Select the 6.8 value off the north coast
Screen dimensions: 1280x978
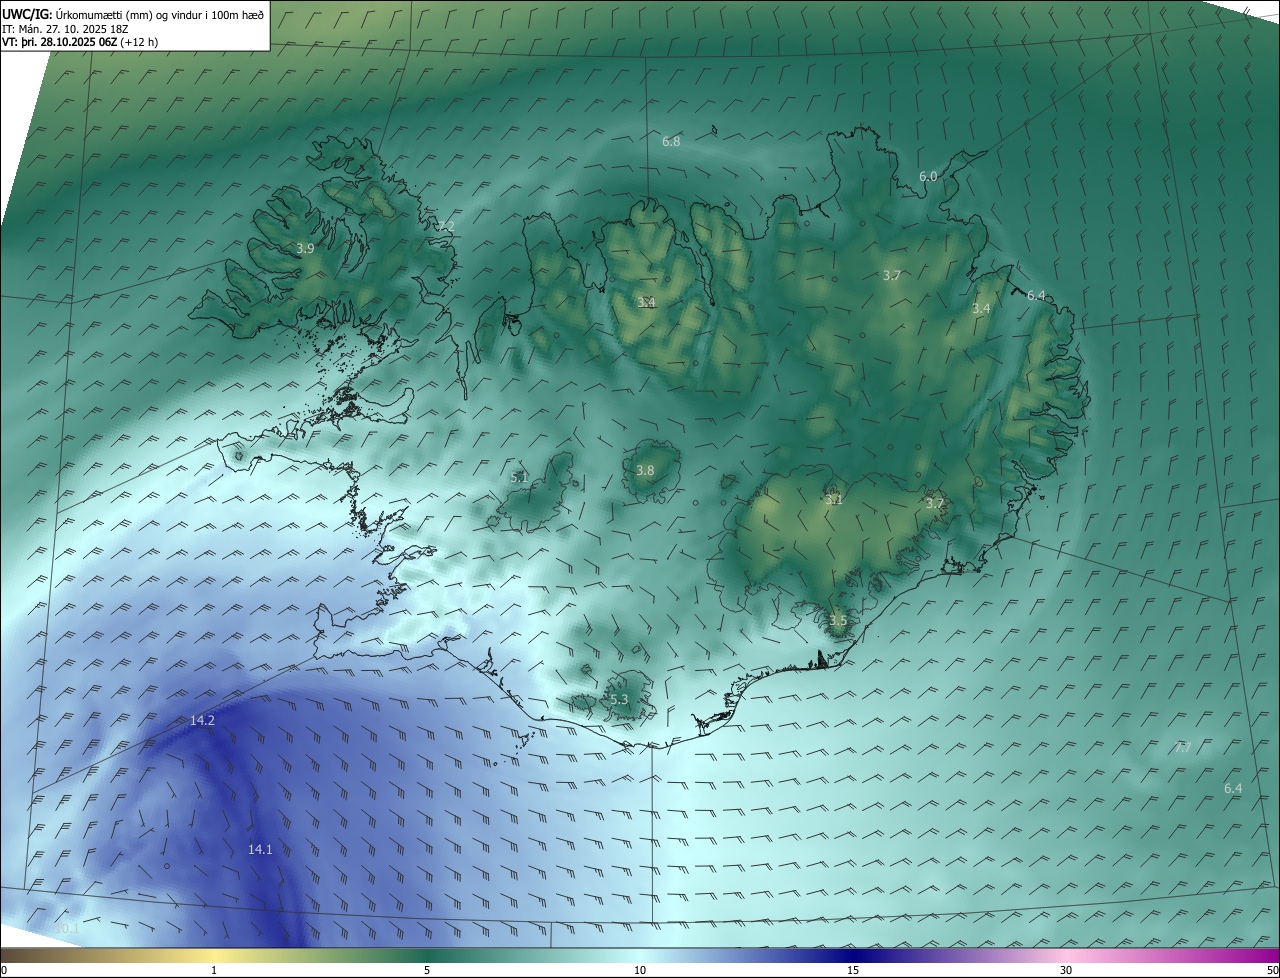[x=671, y=142]
